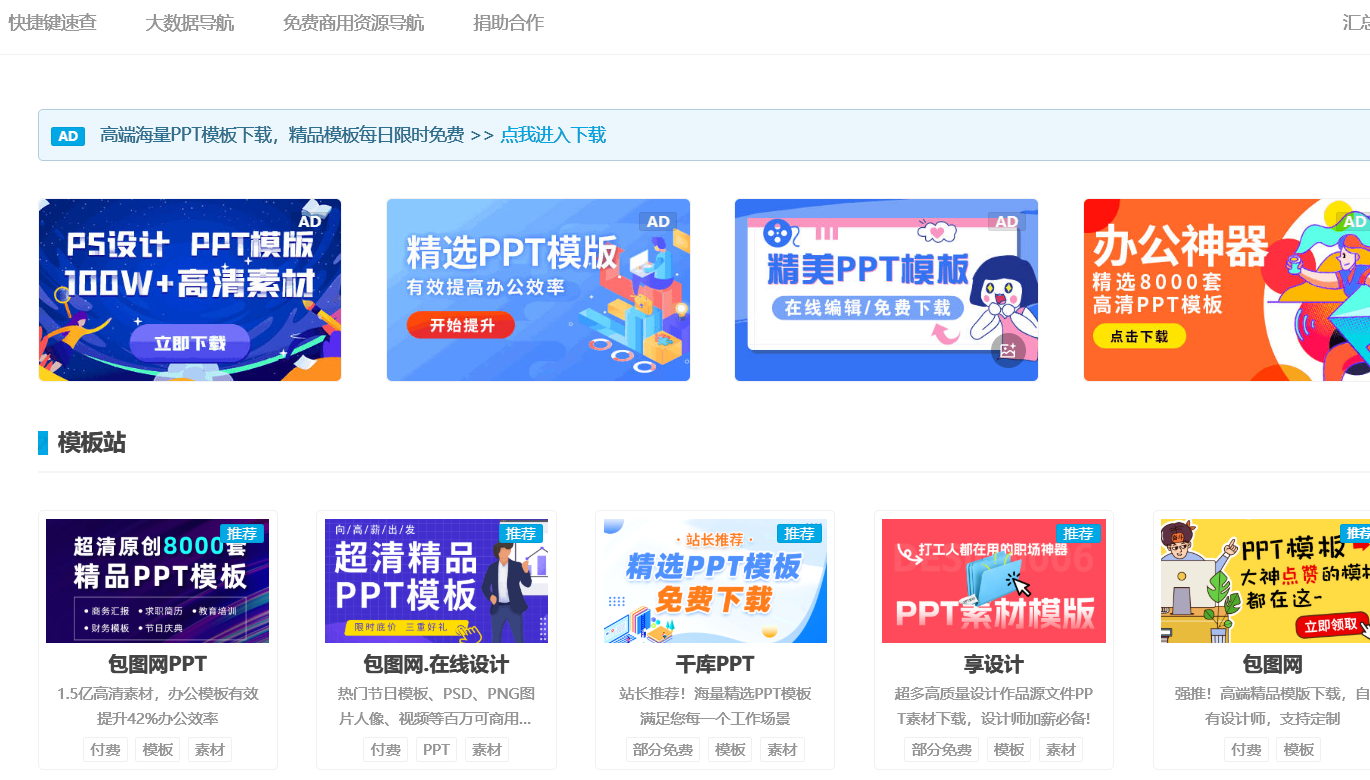Click the blue AD badge icon in notice bar
Viewport: 1370px width, 780px height.
point(68,136)
